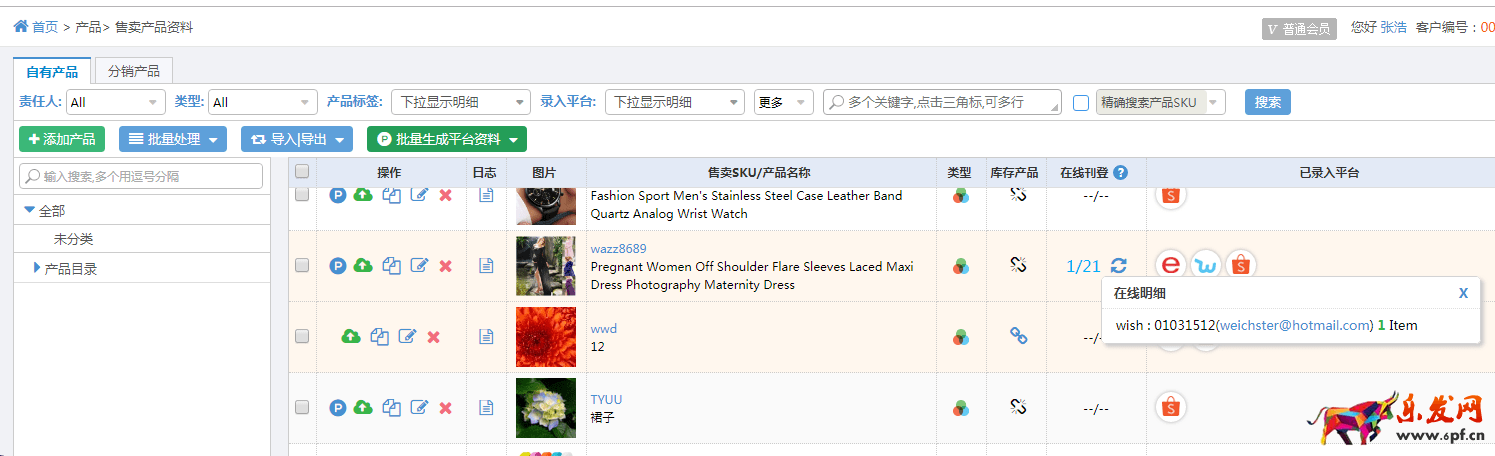1495x456 pixels.
Task: Open the 产品标签 dropdown list
Action: 462,102
